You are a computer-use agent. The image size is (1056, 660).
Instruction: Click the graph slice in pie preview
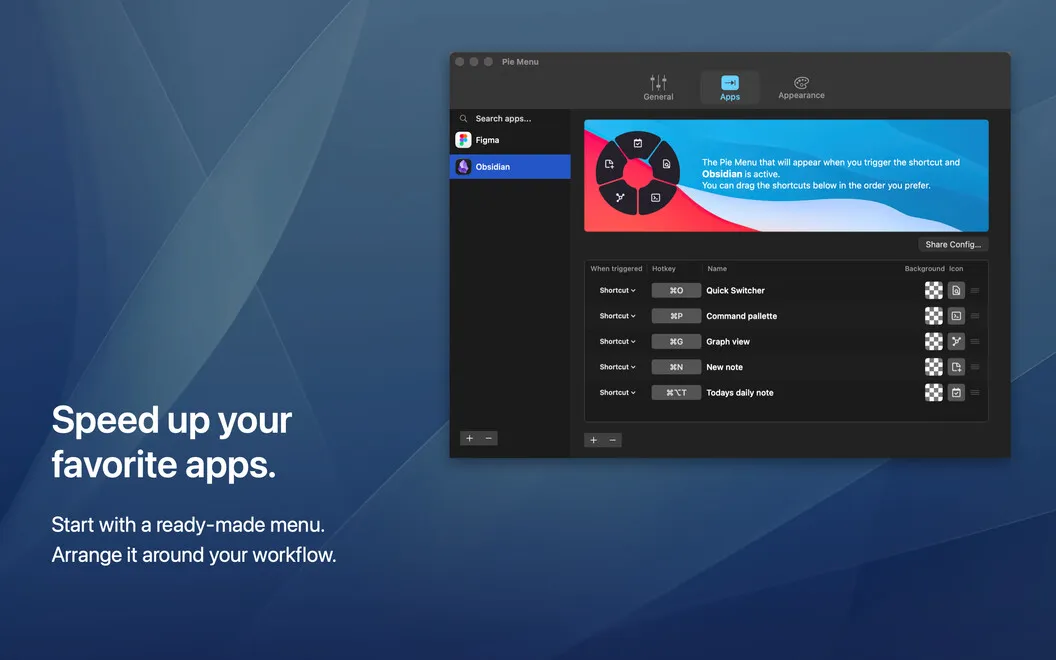point(620,197)
